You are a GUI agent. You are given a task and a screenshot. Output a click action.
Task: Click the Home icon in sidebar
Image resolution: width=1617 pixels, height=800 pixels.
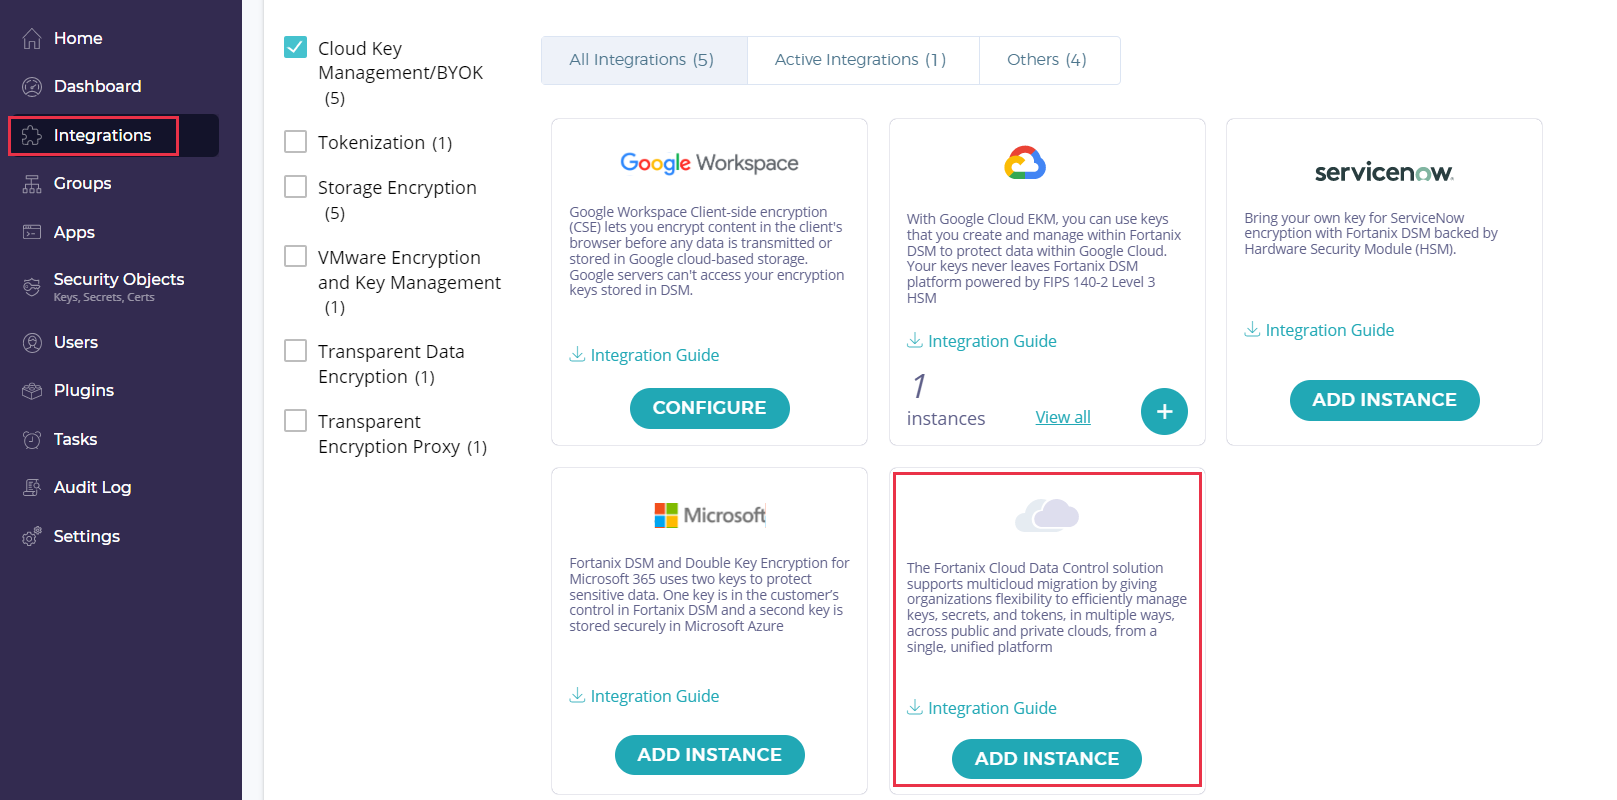(32, 39)
